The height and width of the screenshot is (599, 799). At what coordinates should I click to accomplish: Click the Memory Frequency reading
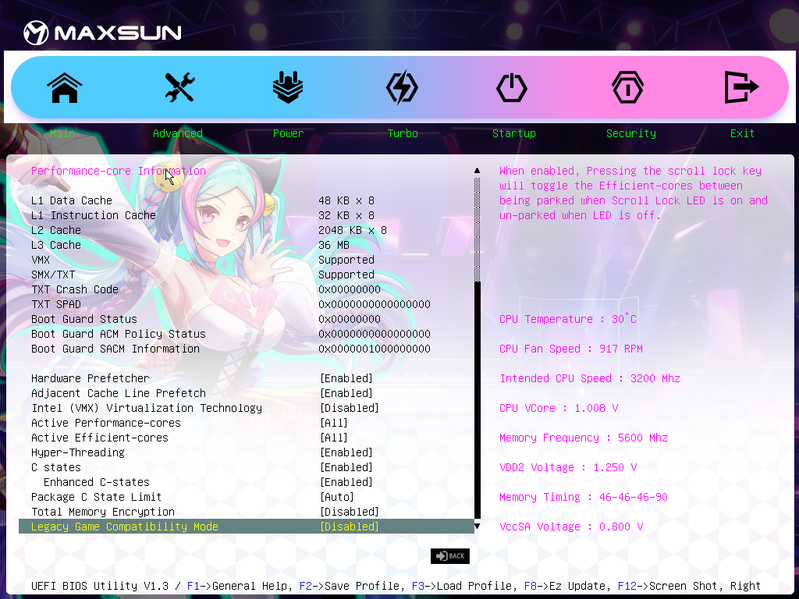click(x=583, y=438)
